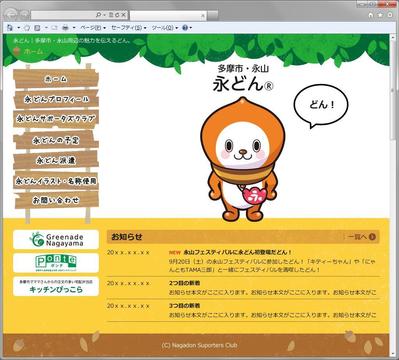
Task: Open the 3つ目の新着 news item
Action: pos(184,305)
